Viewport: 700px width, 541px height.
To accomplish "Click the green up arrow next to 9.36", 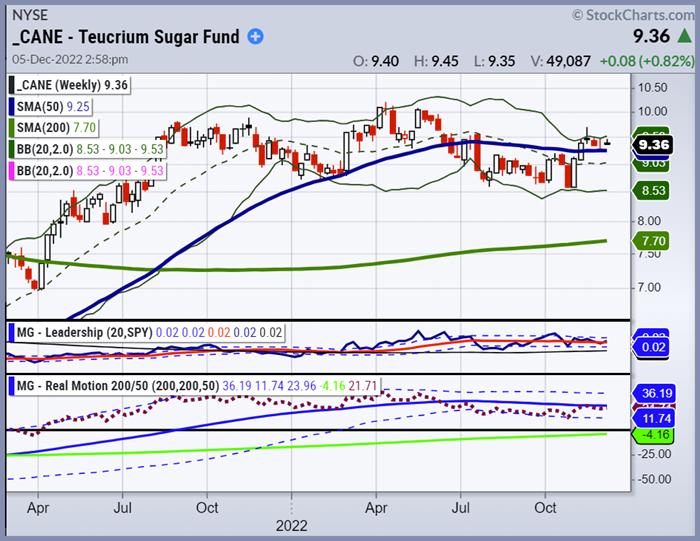I will point(683,37).
